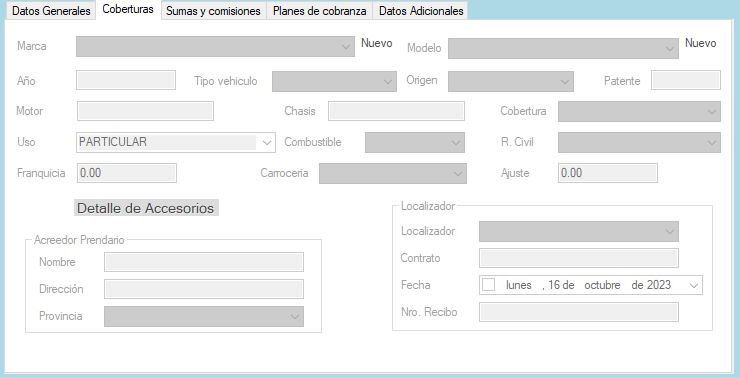Expand the Provincia dropdown
The image size is (740, 377).
[x=204, y=316]
